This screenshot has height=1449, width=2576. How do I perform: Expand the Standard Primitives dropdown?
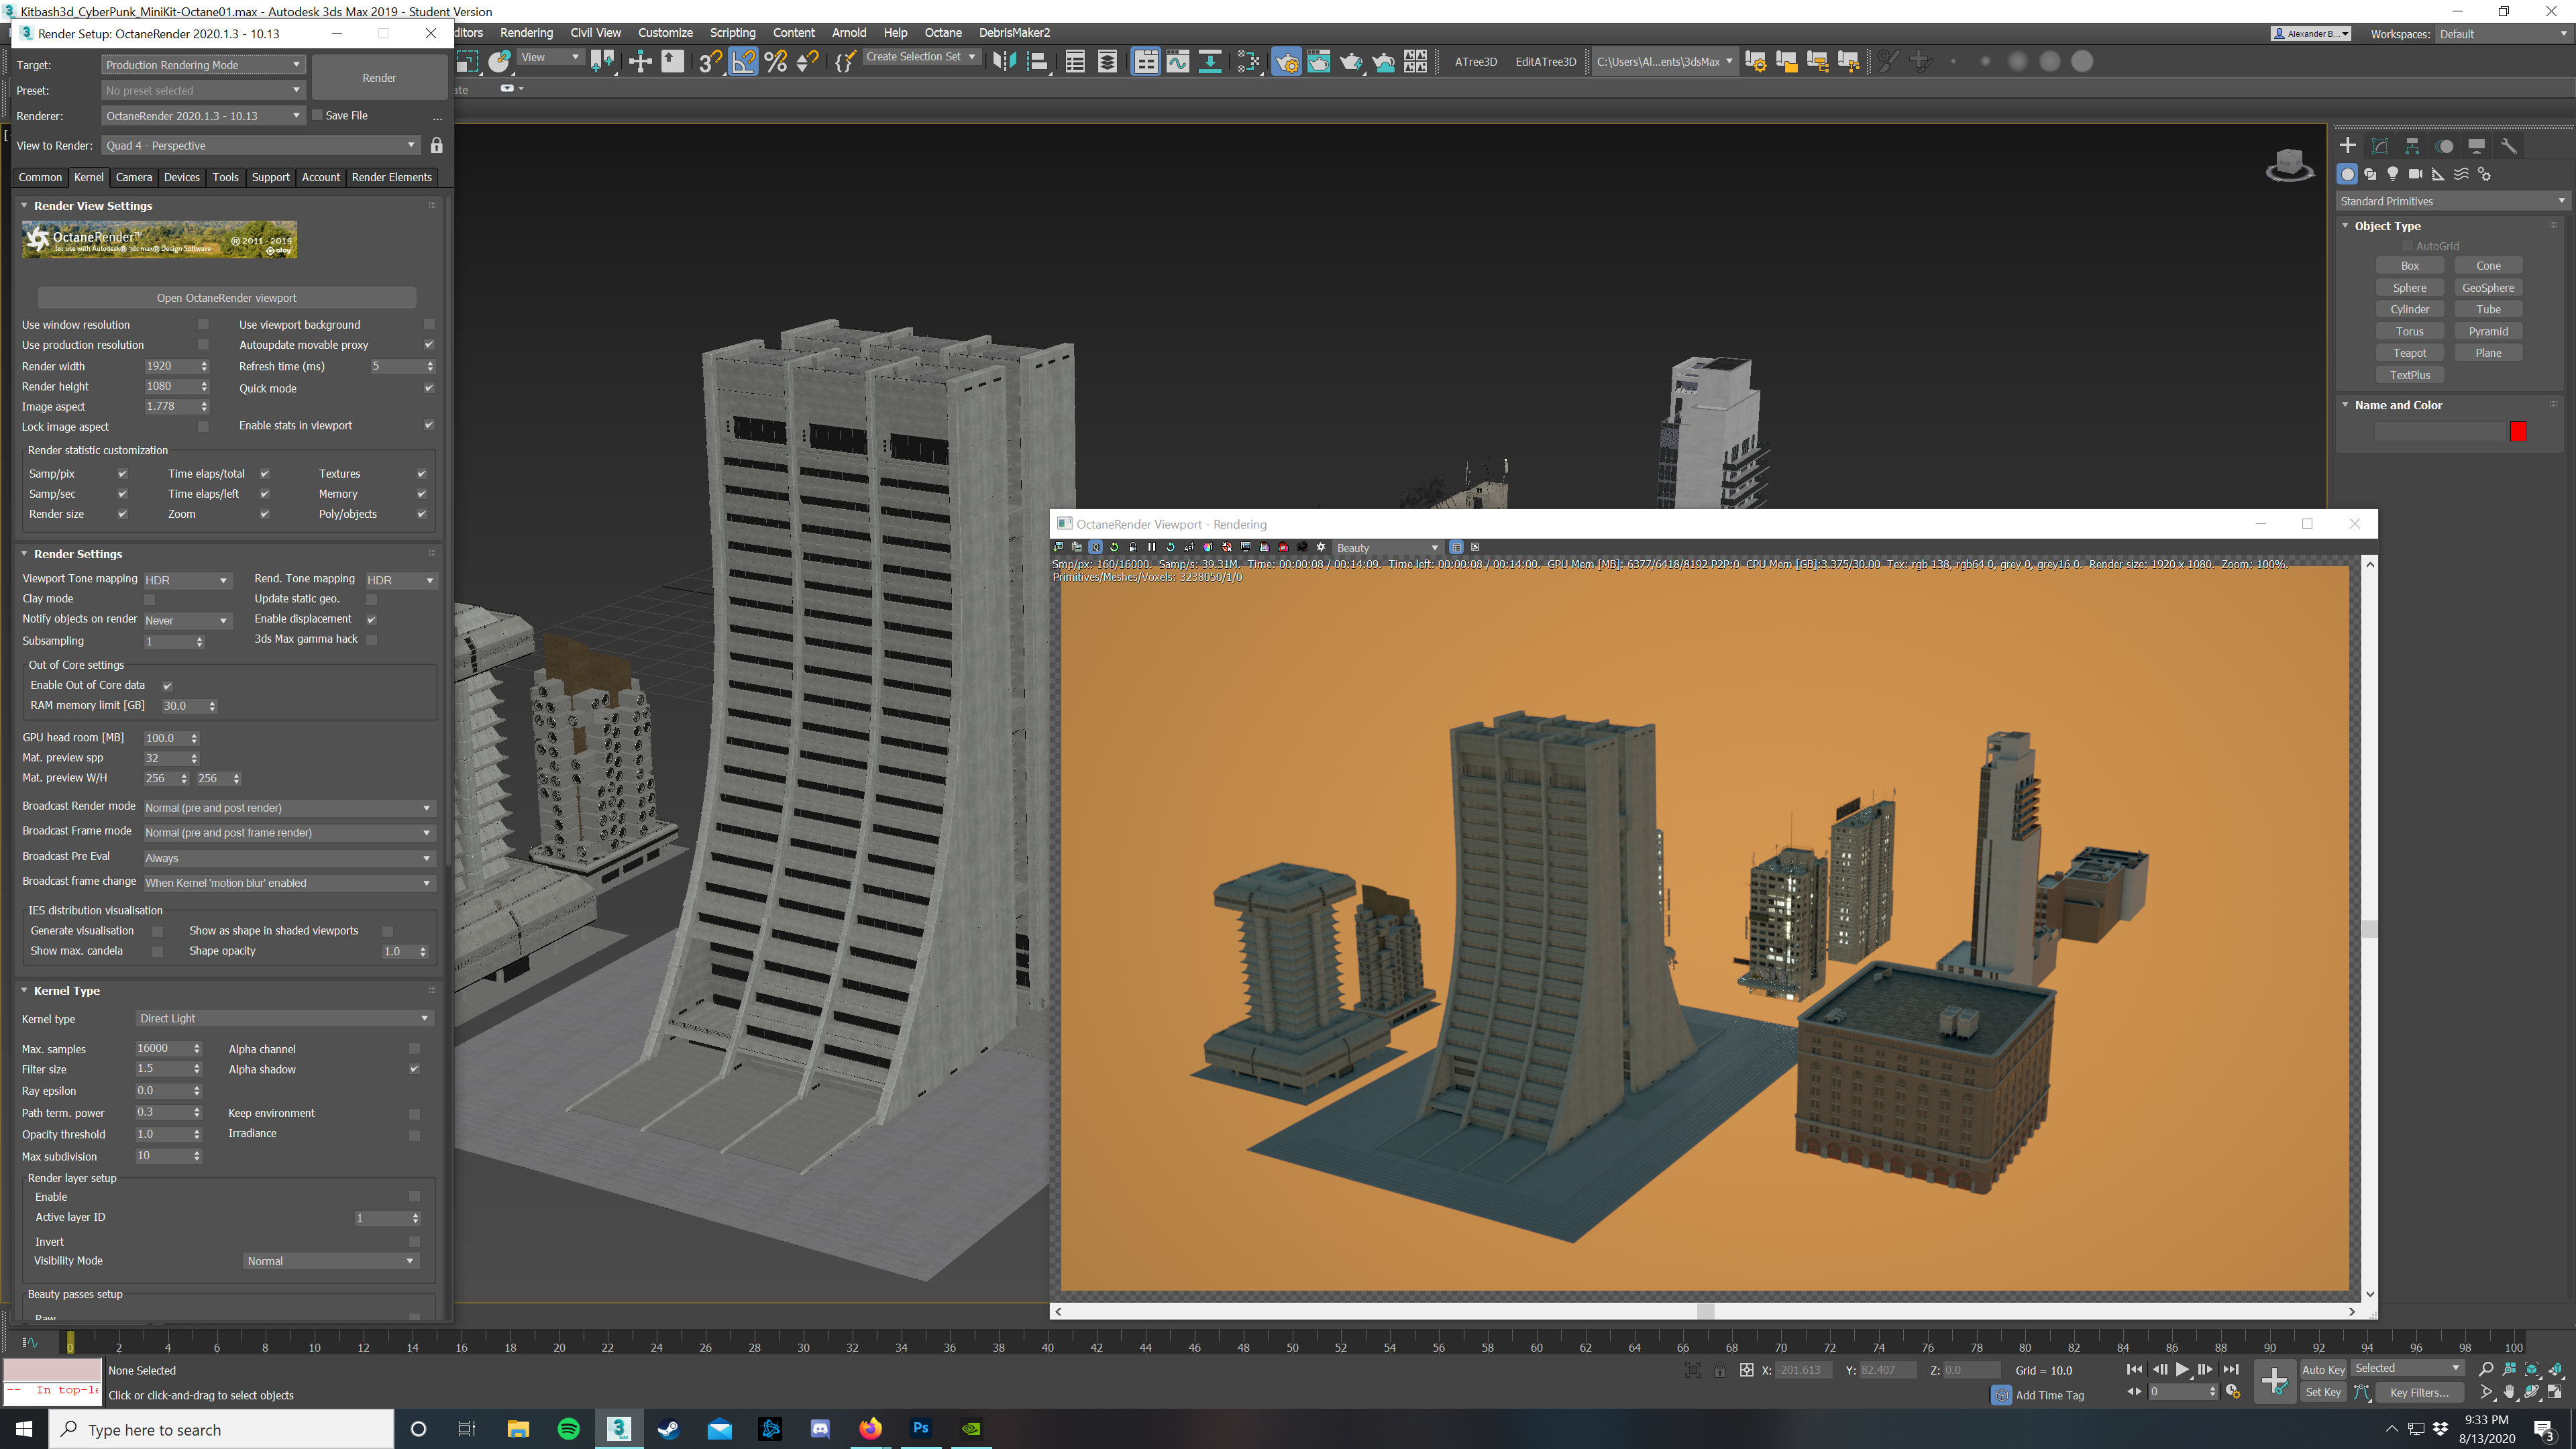(2450, 201)
